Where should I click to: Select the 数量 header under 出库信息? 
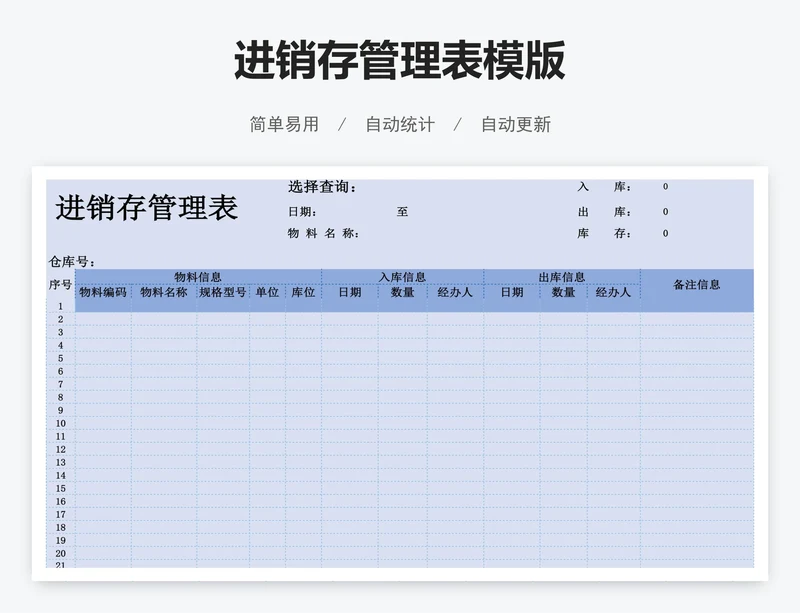564,292
